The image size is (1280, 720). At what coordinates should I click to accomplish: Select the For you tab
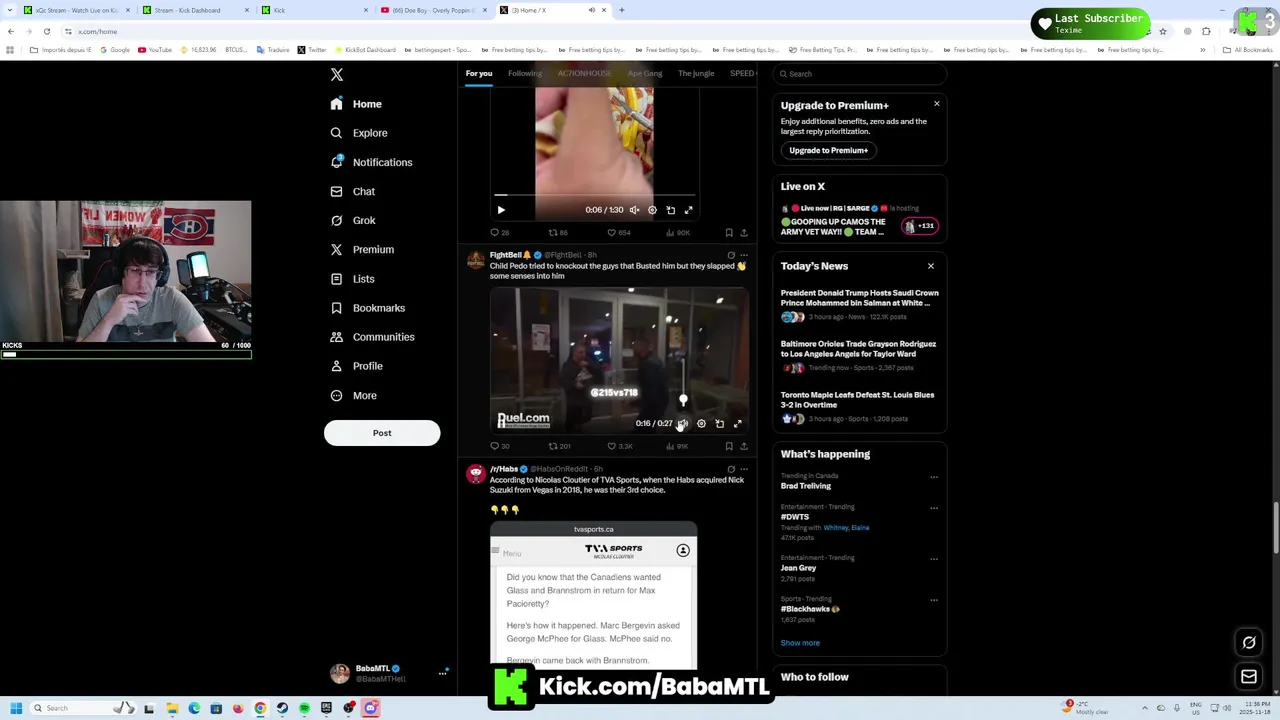pyautogui.click(x=479, y=73)
